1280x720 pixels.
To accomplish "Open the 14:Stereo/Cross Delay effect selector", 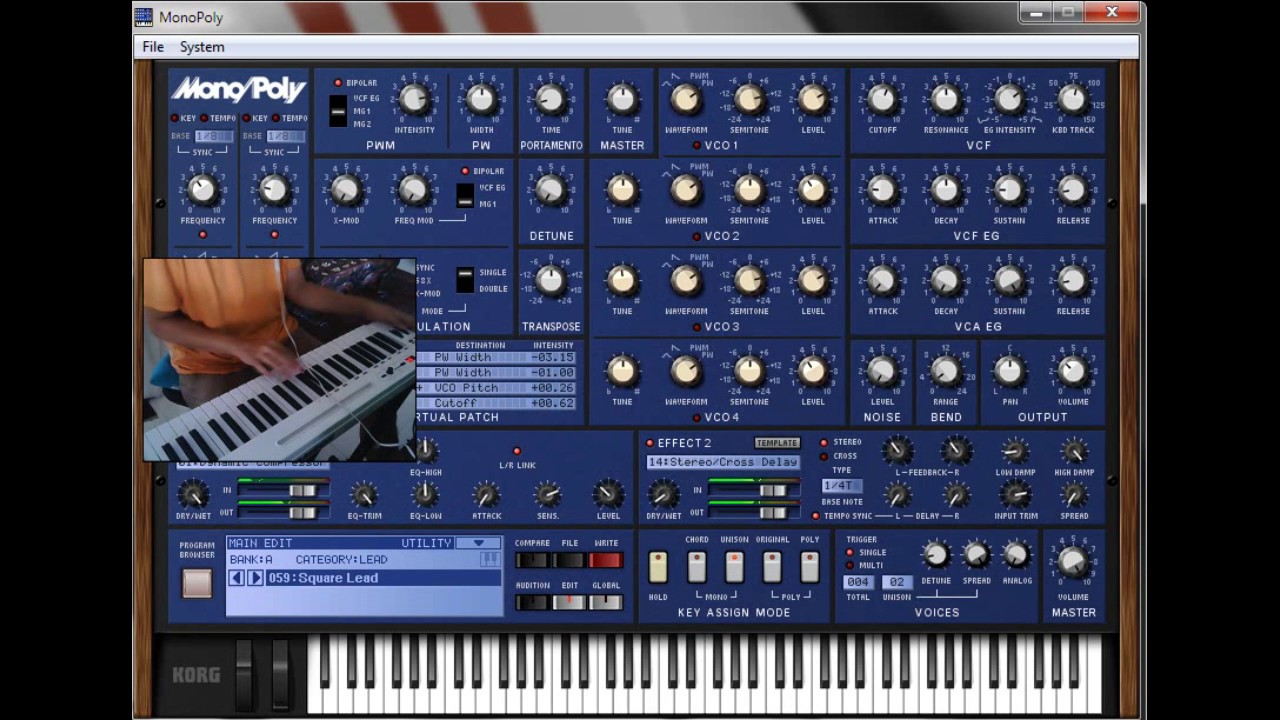I will (723, 462).
